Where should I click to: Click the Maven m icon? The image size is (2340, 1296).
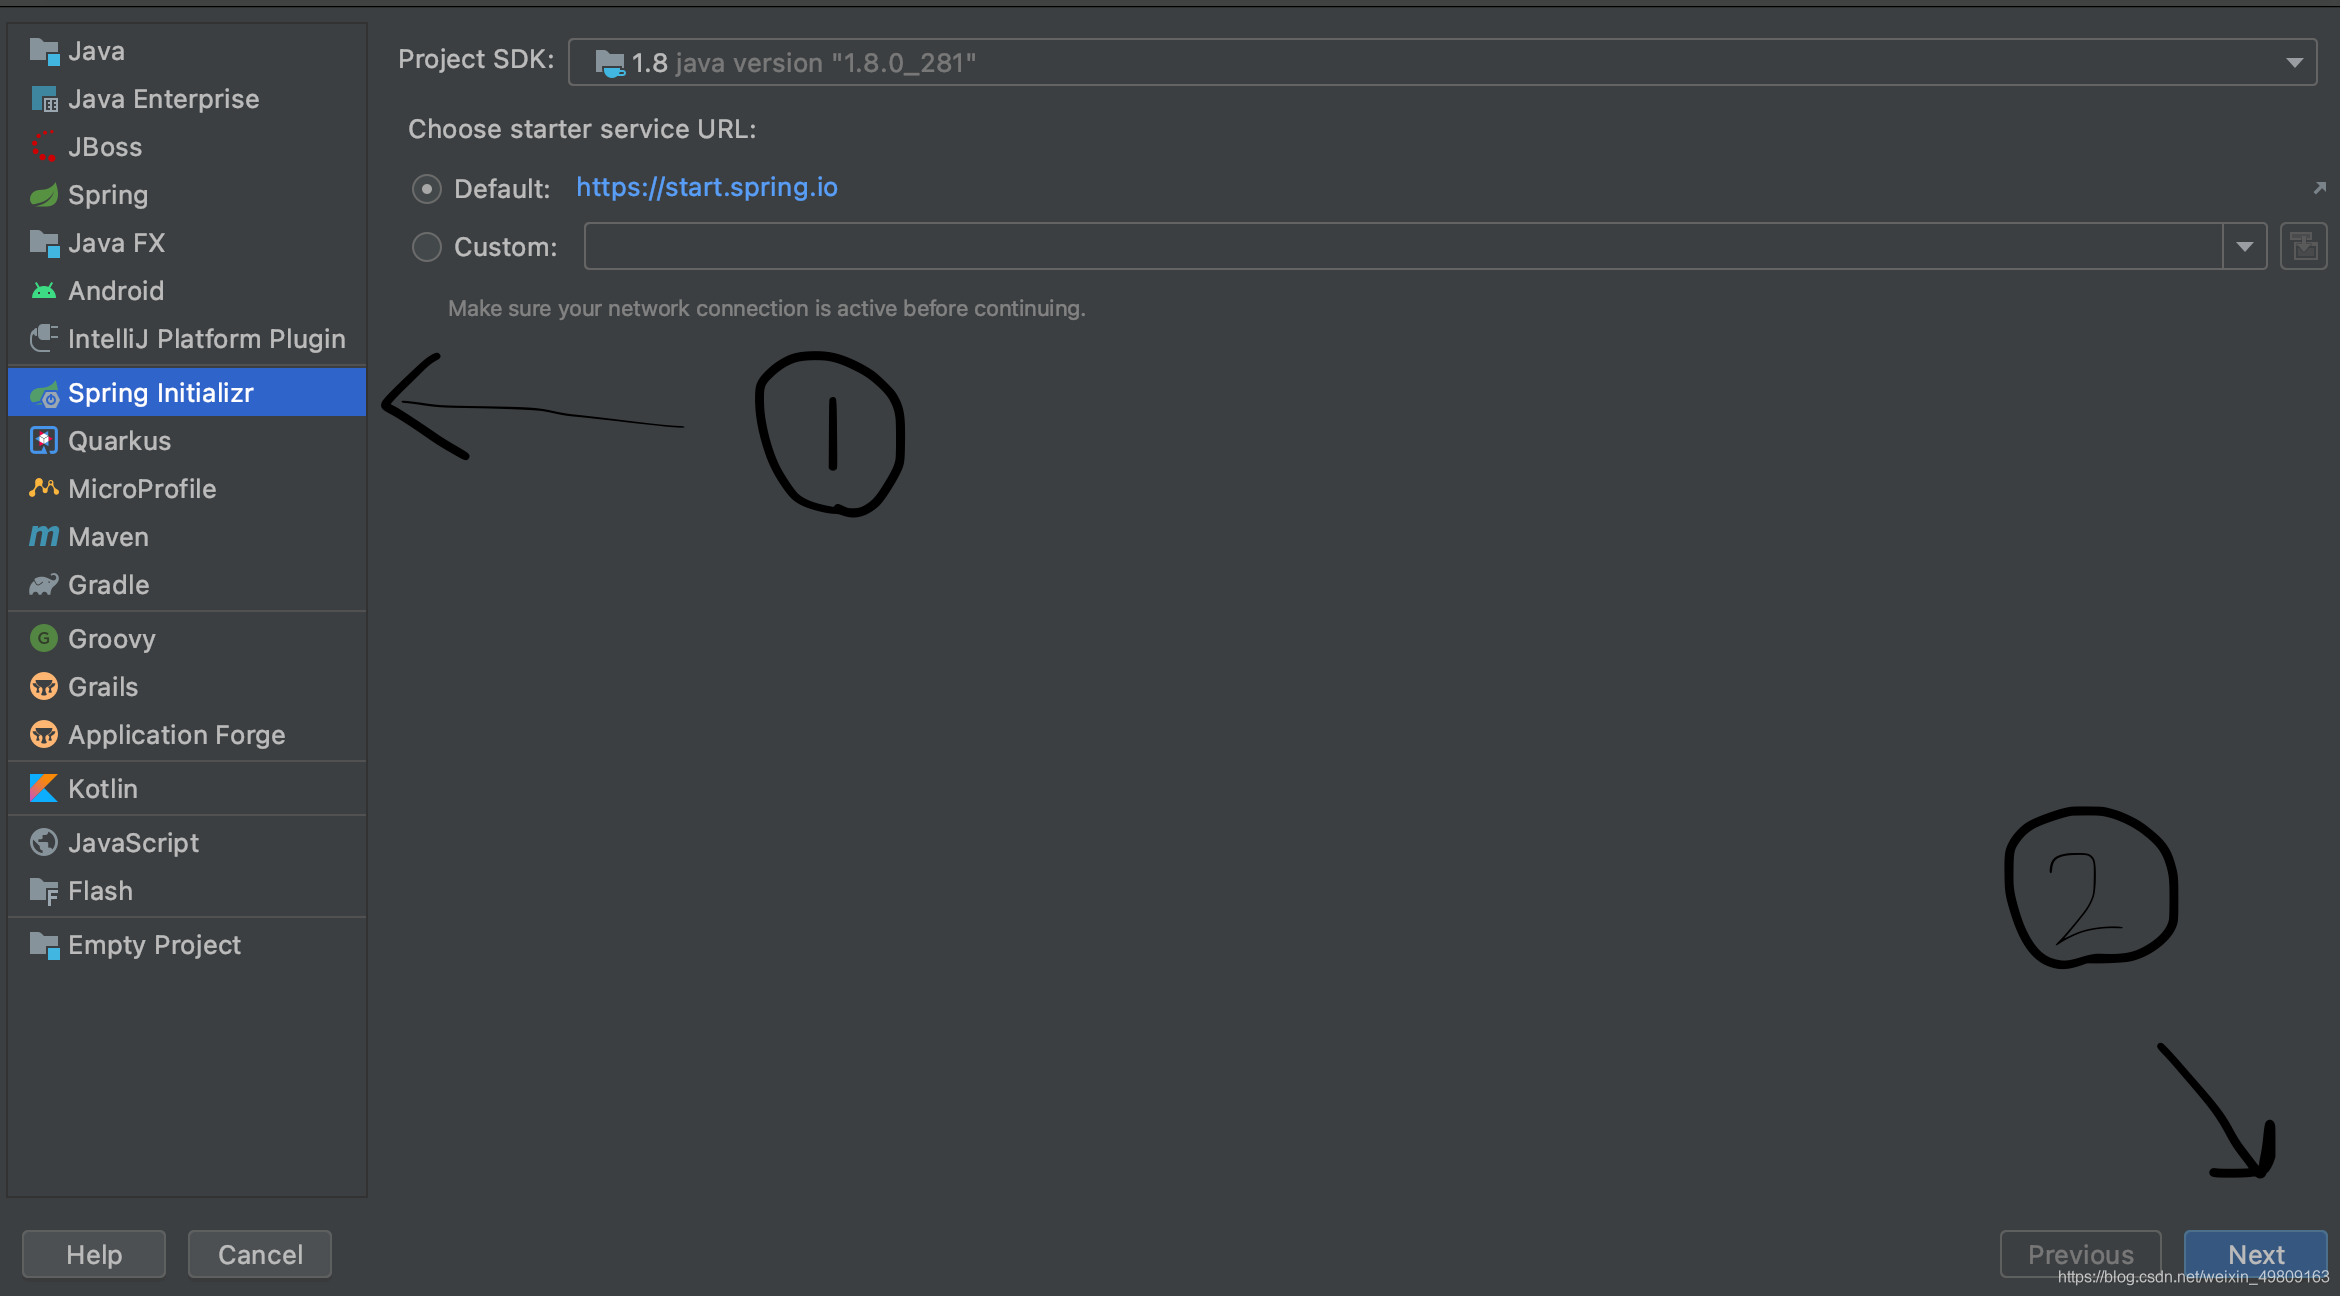(44, 537)
